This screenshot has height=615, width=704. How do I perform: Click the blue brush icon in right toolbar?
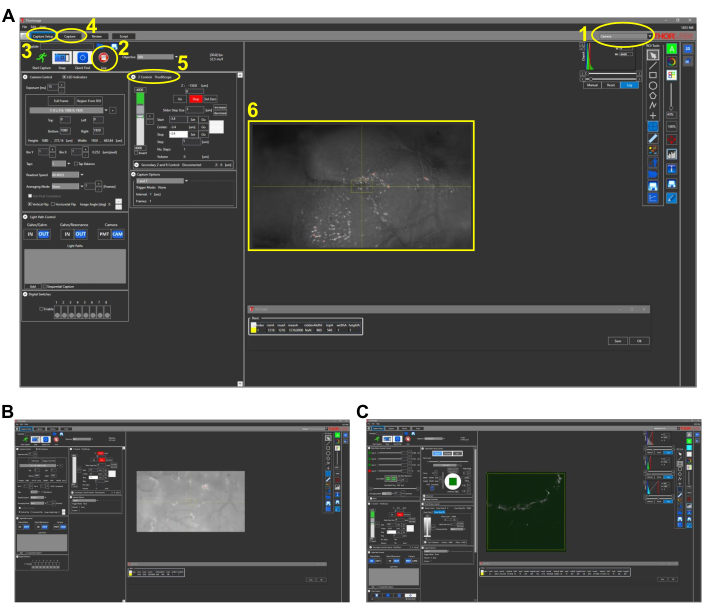click(672, 198)
